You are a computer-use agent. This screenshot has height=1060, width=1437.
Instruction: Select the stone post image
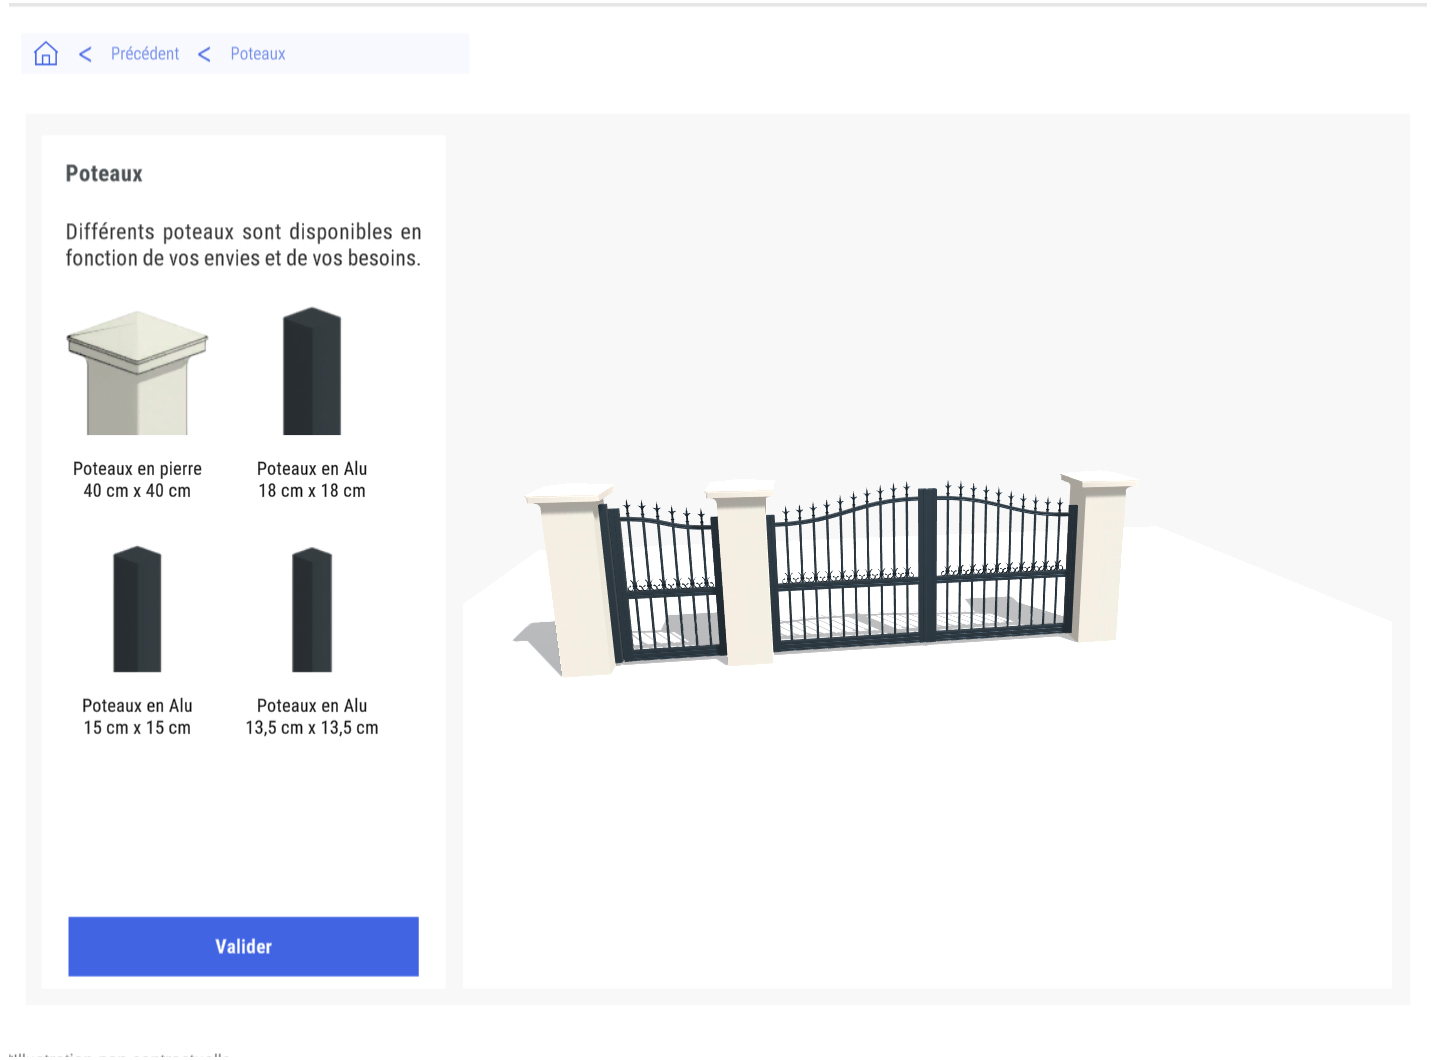(137, 373)
